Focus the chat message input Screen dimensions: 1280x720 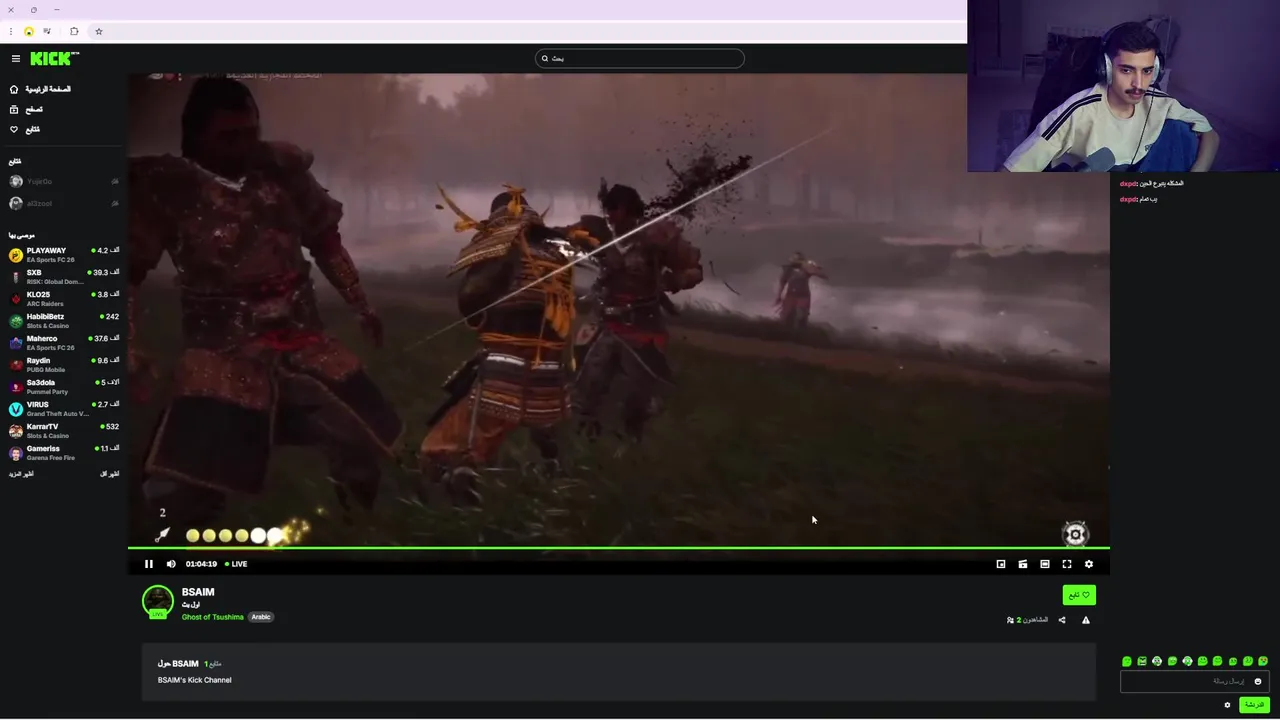[1195, 681]
